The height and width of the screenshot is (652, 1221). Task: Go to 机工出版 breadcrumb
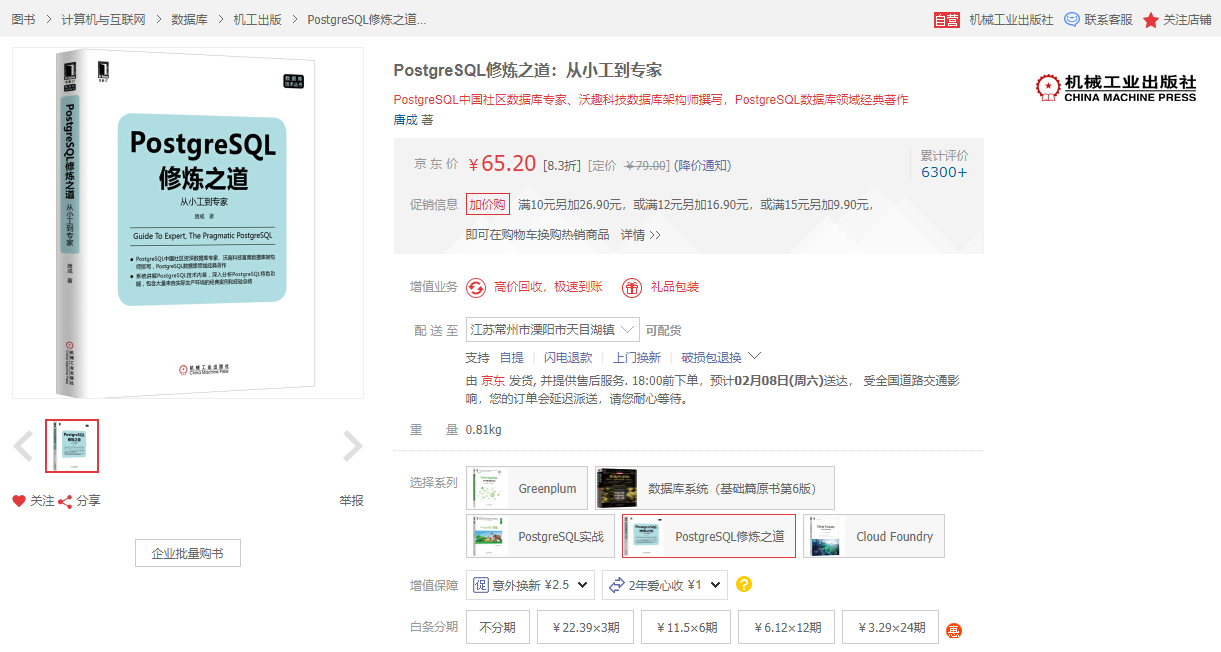[x=257, y=20]
